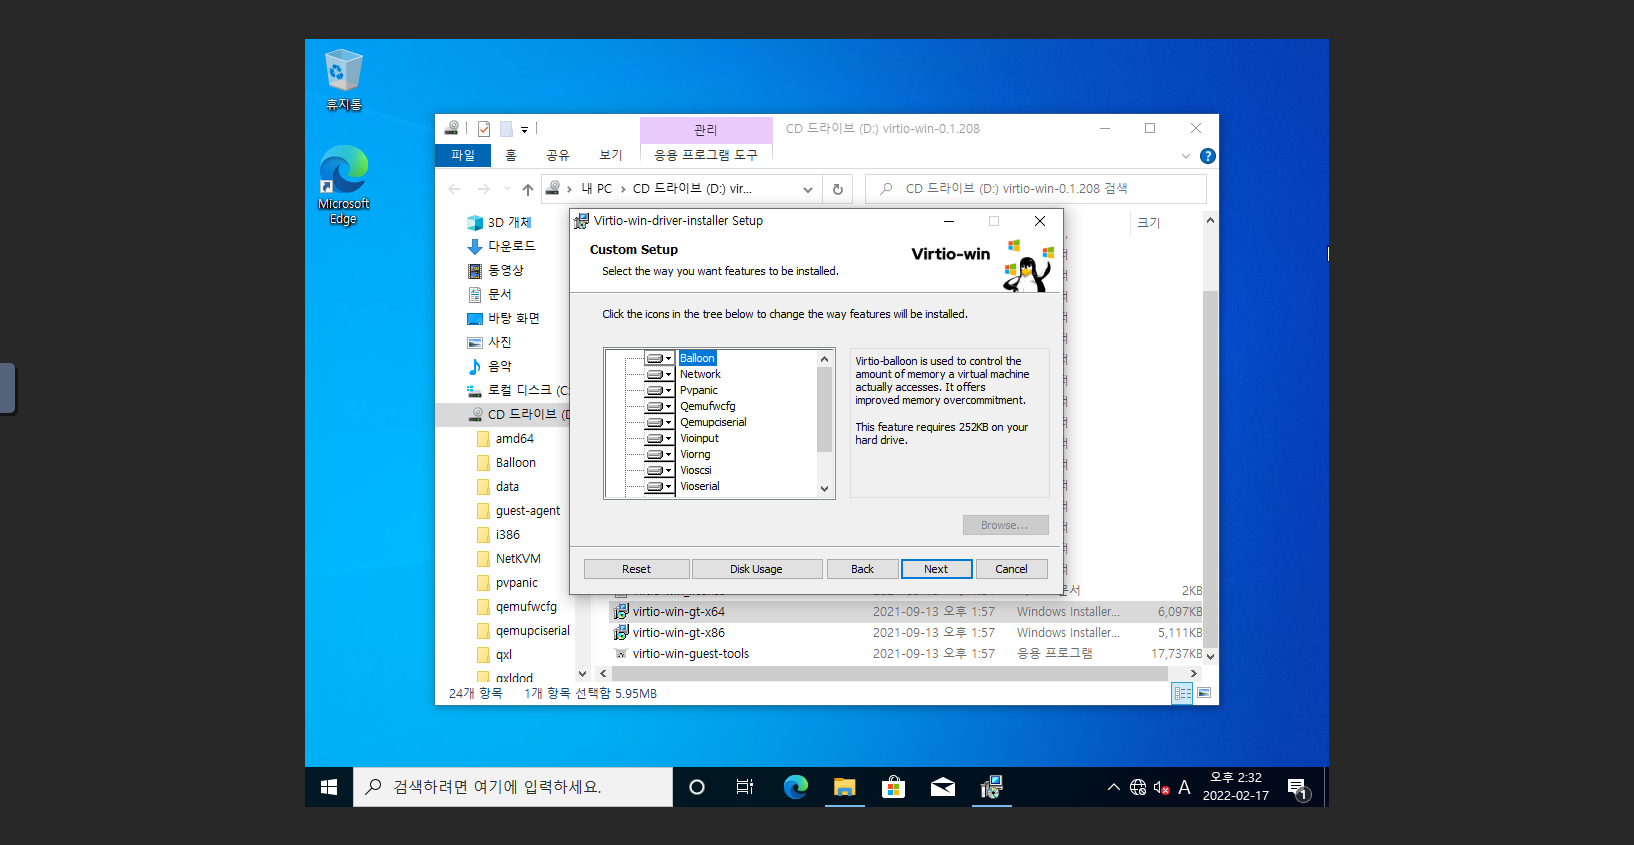Open the 보기 ribbon tab
The image size is (1634, 845).
click(610, 156)
